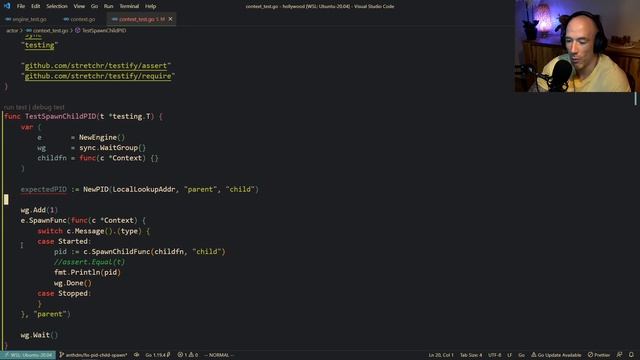Click the 'debug test' code lens
Screen dimensions: 640x360
(48, 107)
